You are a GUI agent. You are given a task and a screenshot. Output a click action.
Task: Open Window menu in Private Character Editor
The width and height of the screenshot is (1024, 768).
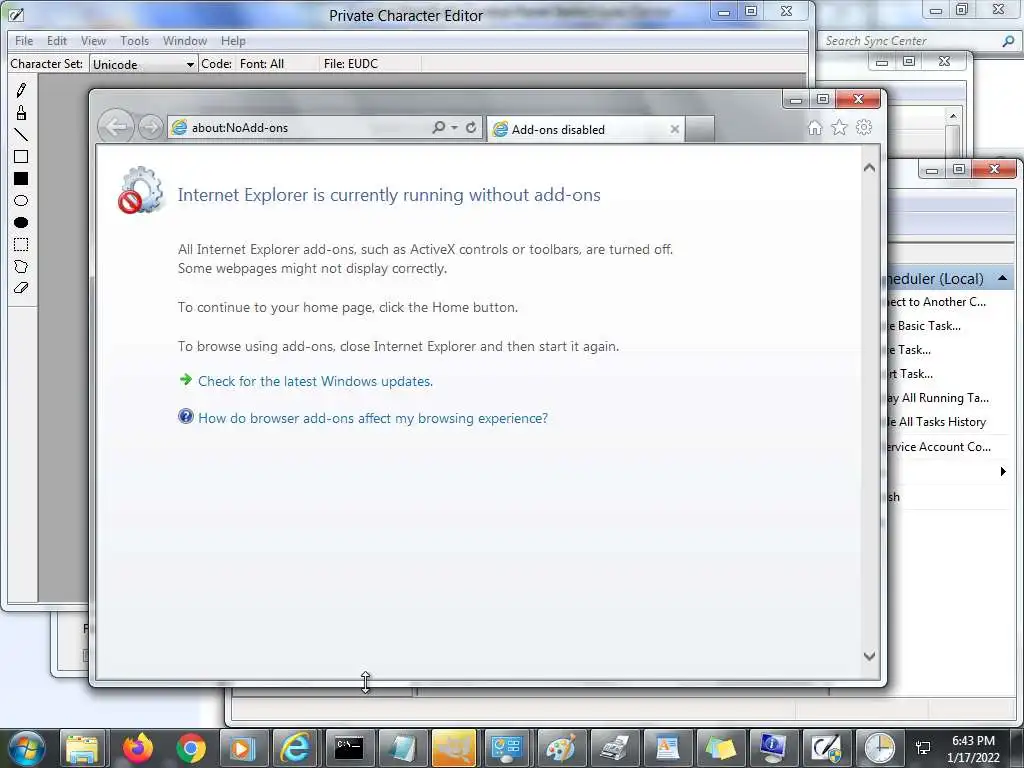(185, 40)
